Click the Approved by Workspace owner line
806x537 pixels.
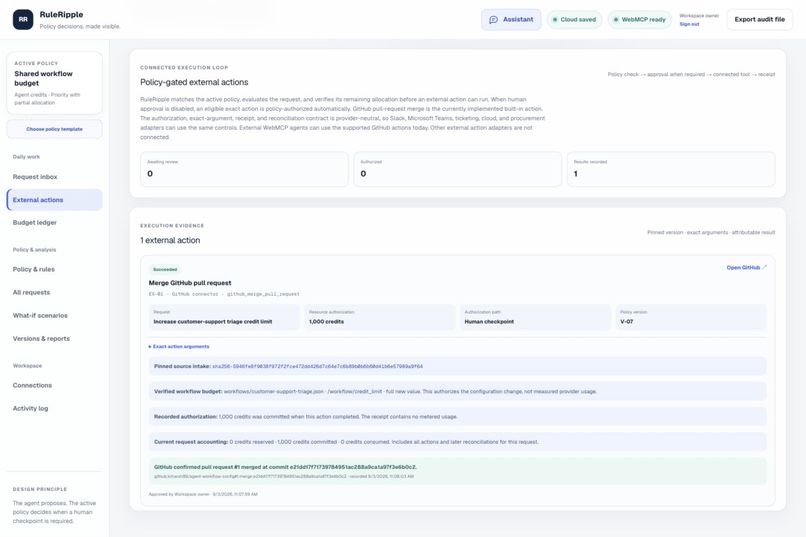(x=203, y=494)
